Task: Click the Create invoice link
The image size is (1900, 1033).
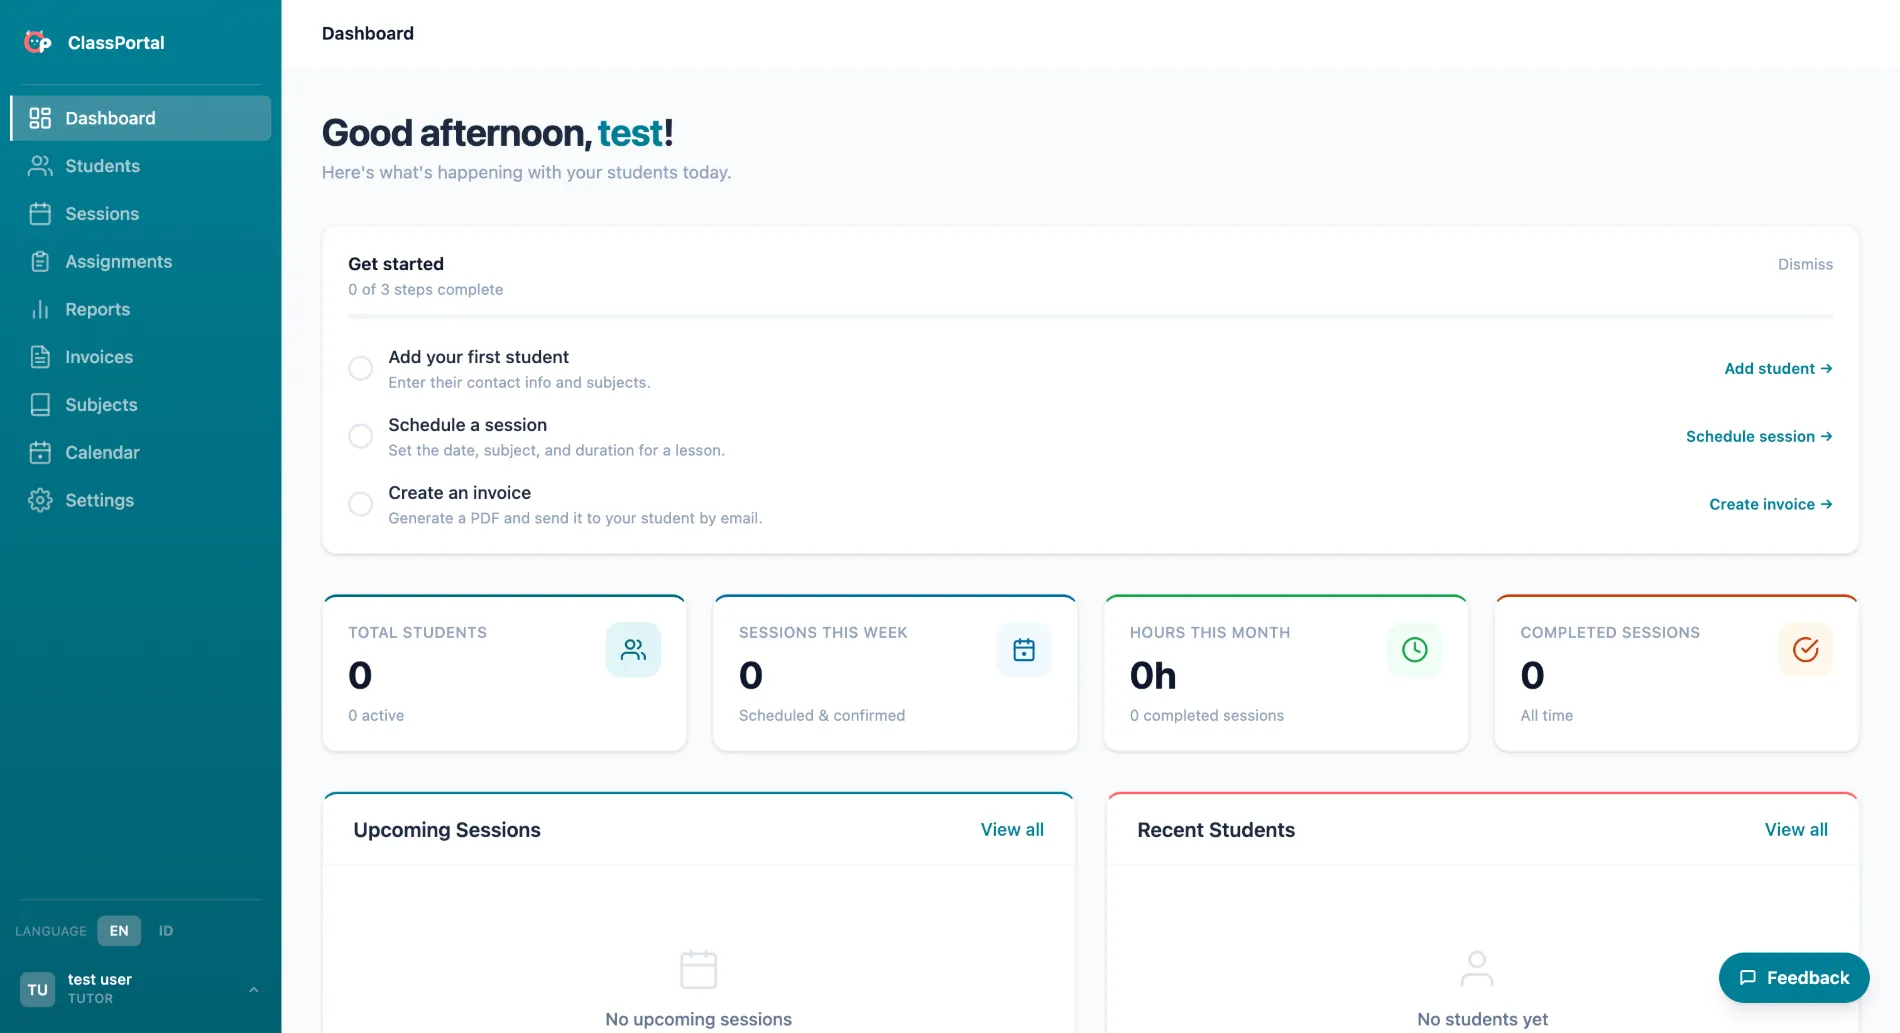Action: pos(1771,504)
